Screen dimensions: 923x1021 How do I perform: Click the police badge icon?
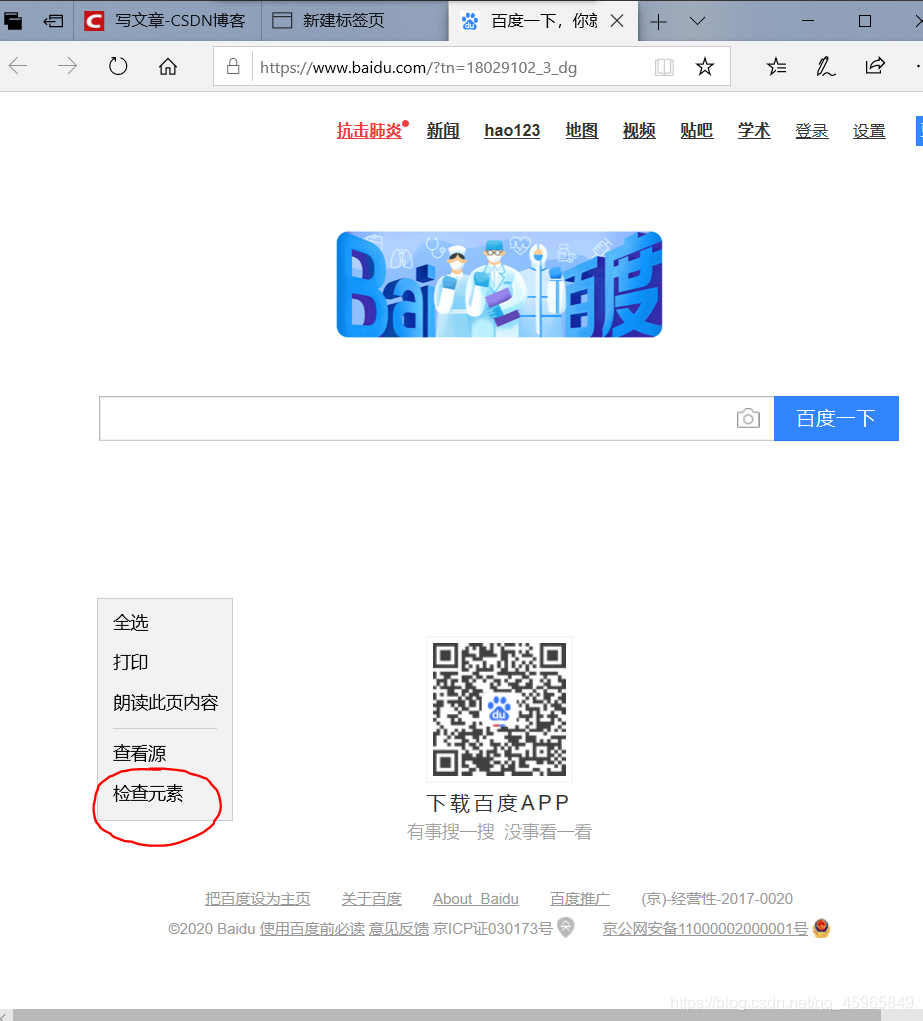coord(821,927)
